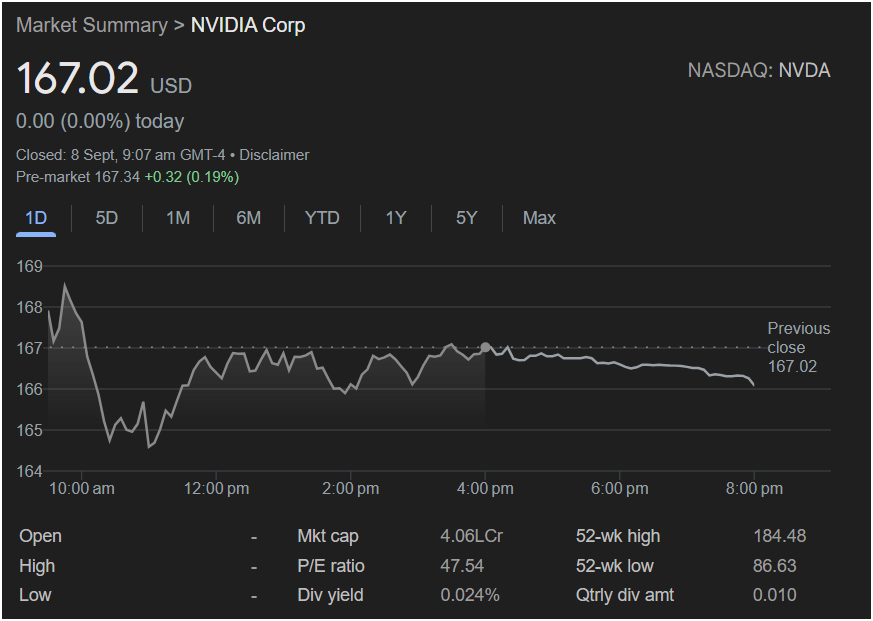873x621 pixels.
Task: Select the 1D time range tab
Action: pyautogui.click(x=36, y=218)
